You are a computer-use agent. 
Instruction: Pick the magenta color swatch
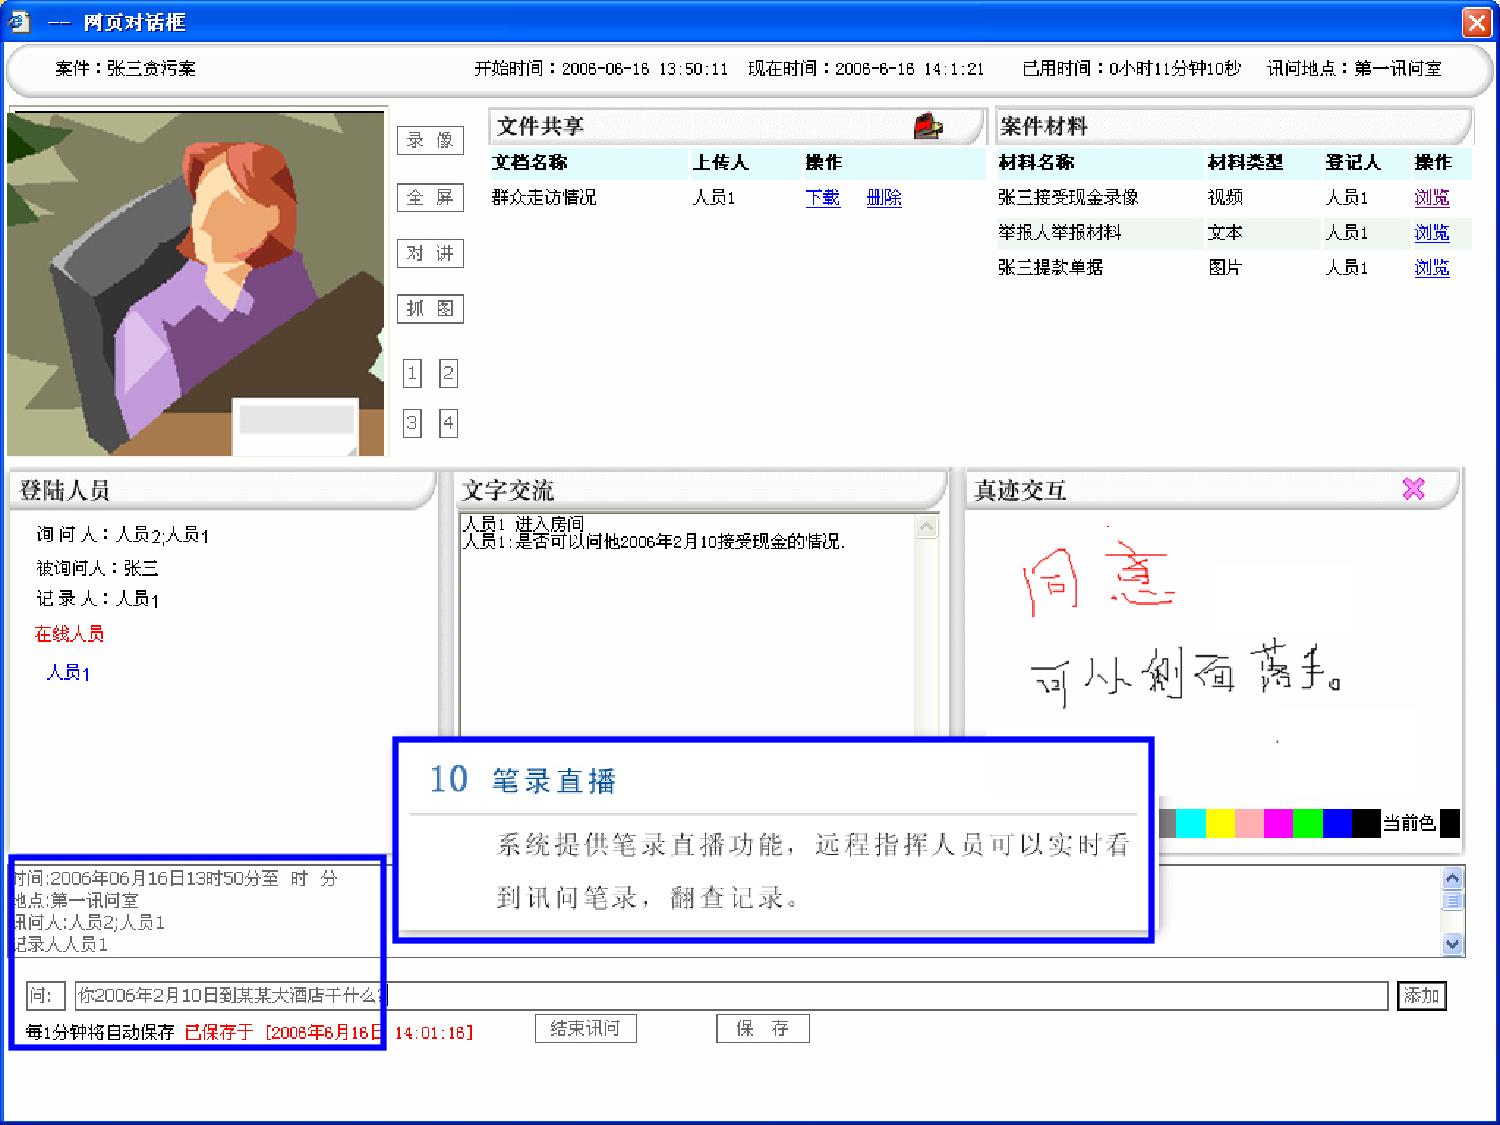click(1278, 823)
